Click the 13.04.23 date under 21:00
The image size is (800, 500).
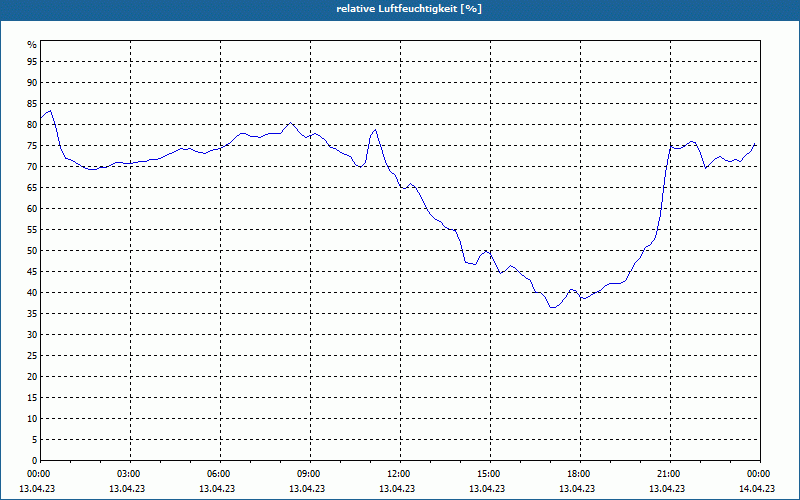tap(667, 489)
